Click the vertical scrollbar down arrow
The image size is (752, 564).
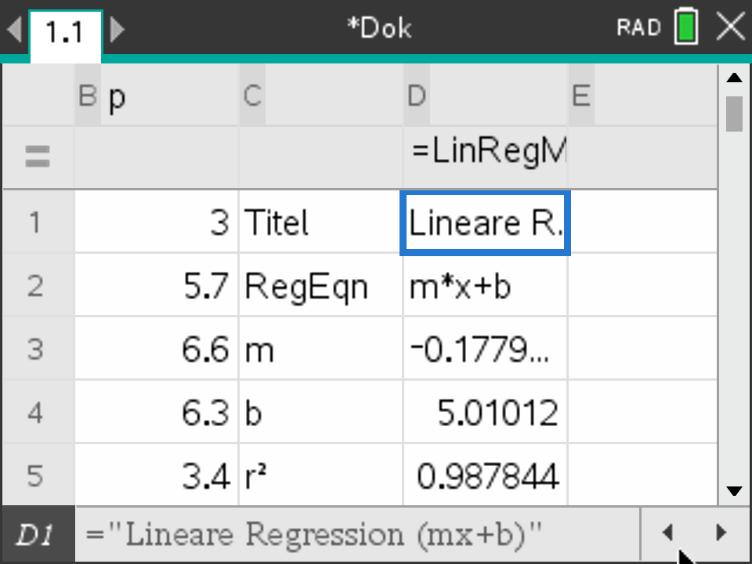tap(734, 491)
